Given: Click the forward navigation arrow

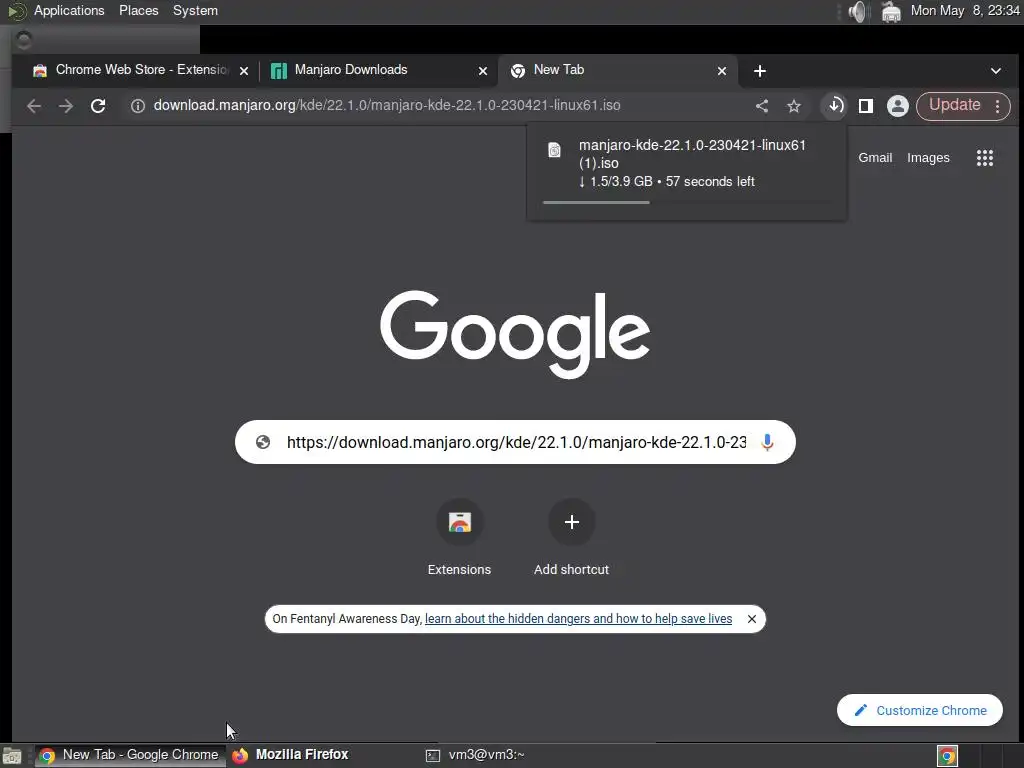Looking at the screenshot, I should [66, 106].
